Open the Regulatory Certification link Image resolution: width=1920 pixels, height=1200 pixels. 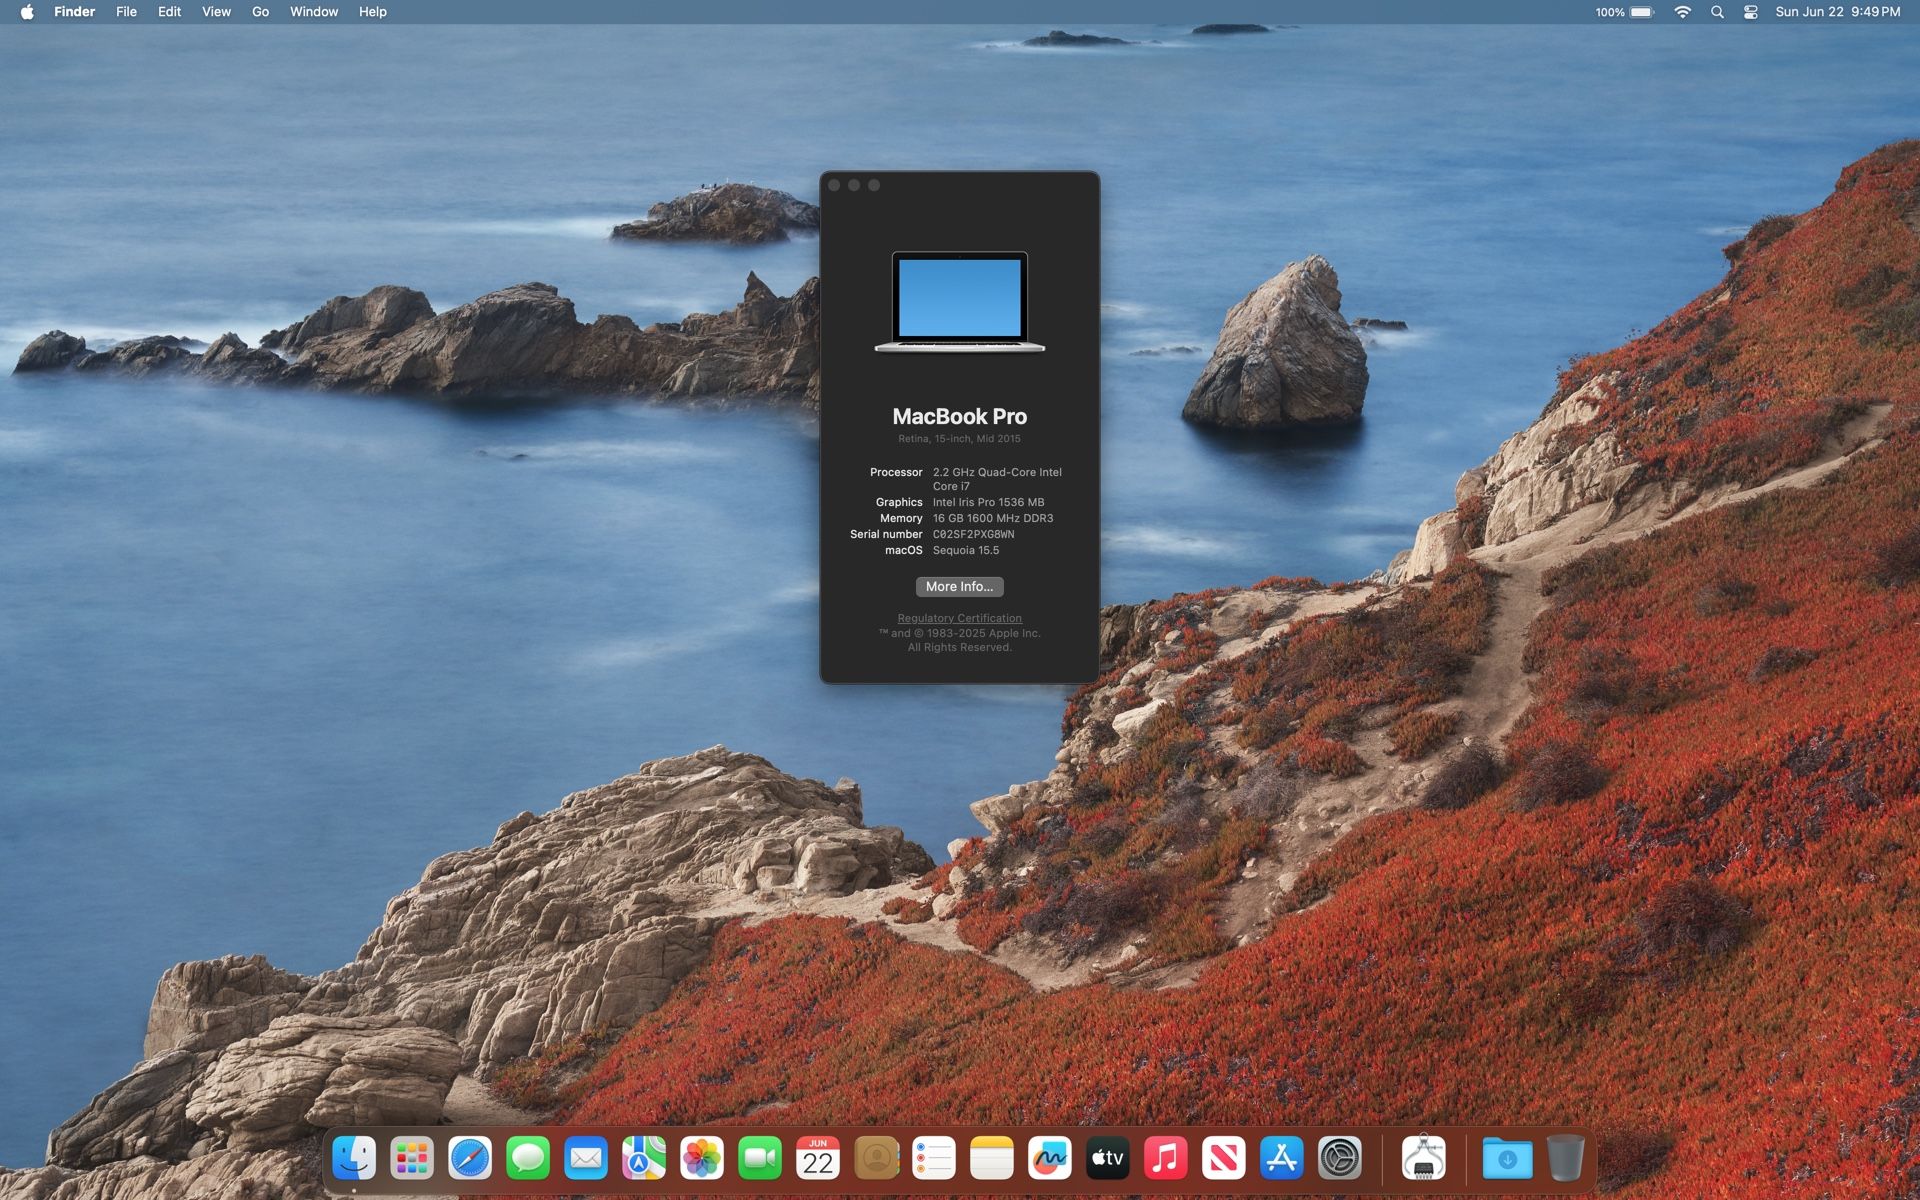959,618
